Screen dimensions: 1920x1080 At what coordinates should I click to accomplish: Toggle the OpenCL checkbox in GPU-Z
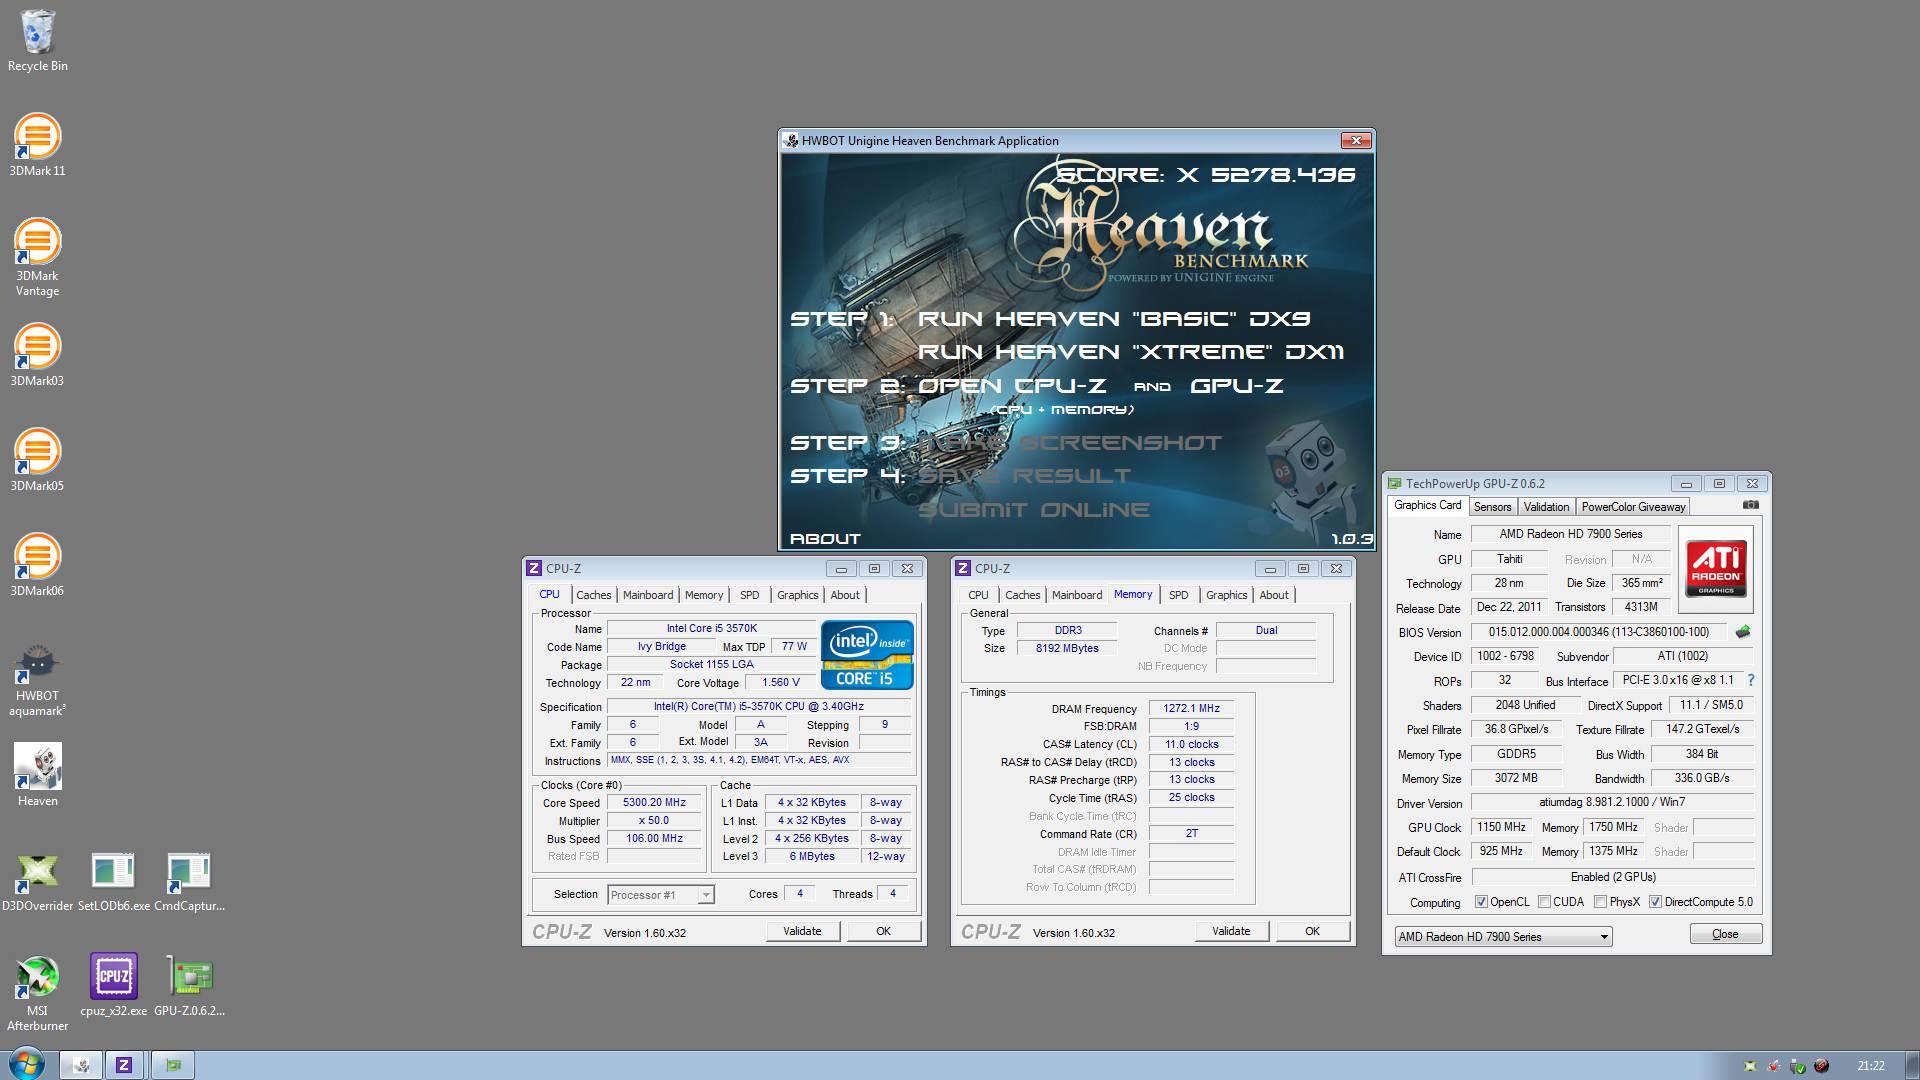(x=1481, y=902)
